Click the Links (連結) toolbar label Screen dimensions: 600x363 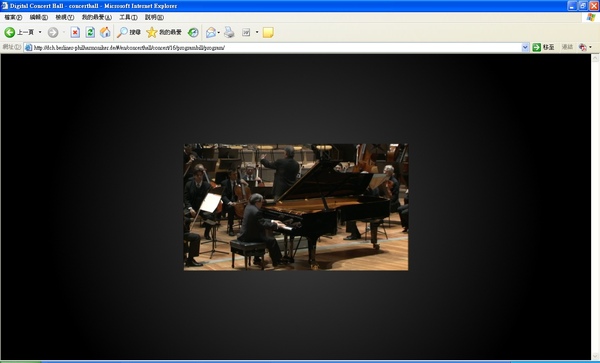pos(567,47)
